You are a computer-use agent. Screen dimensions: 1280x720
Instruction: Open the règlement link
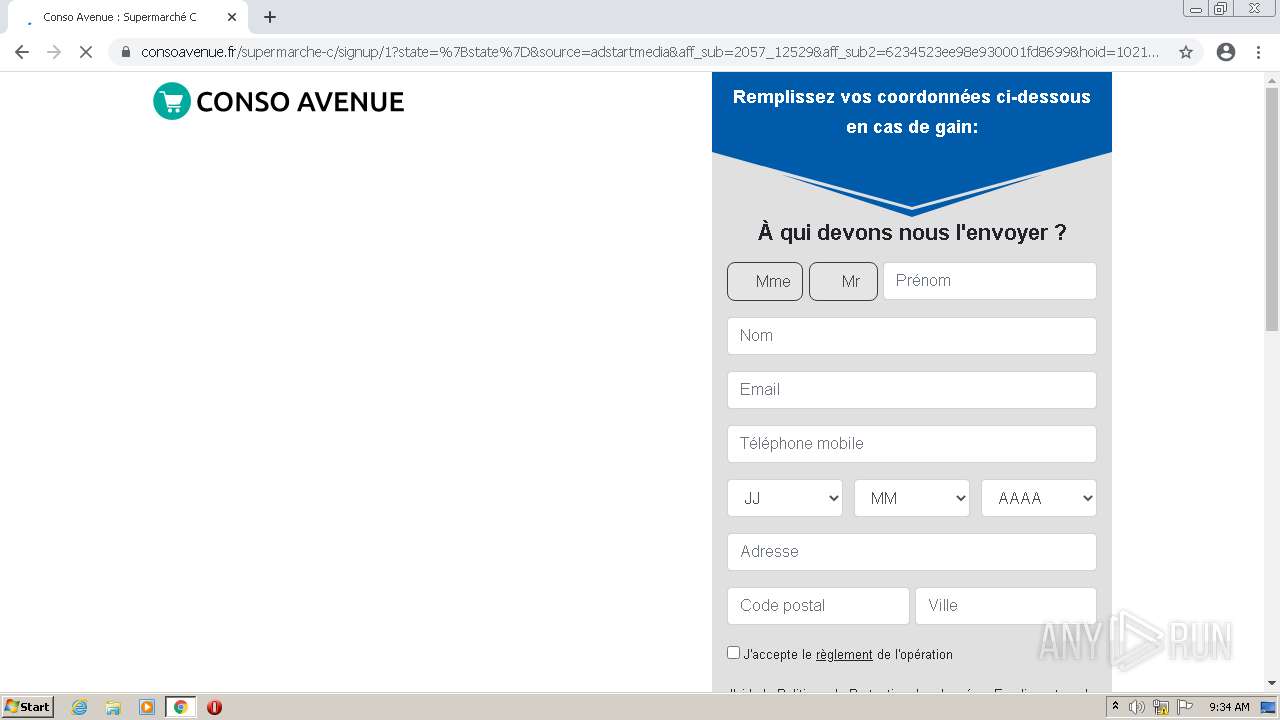click(x=844, y=655)
